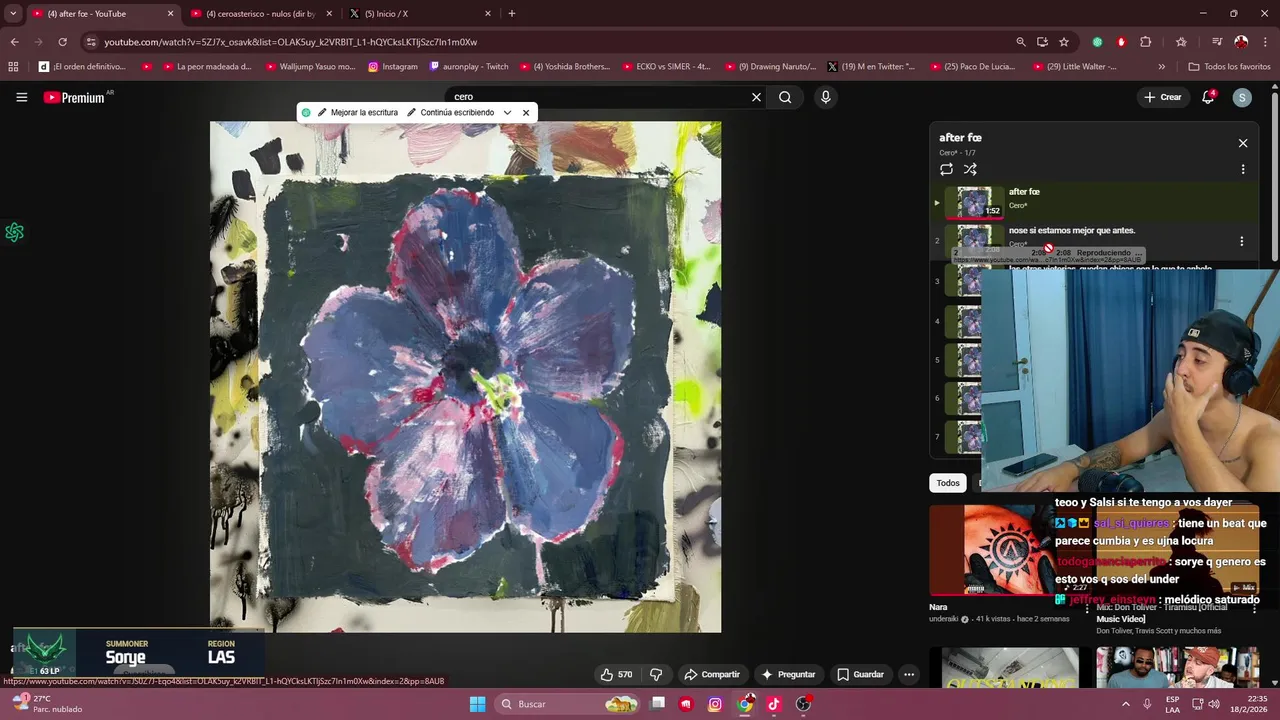The height and width of the screenshot is (720, 1280).
Task: Open volume control in system tray
Action: coord(1213,704)
